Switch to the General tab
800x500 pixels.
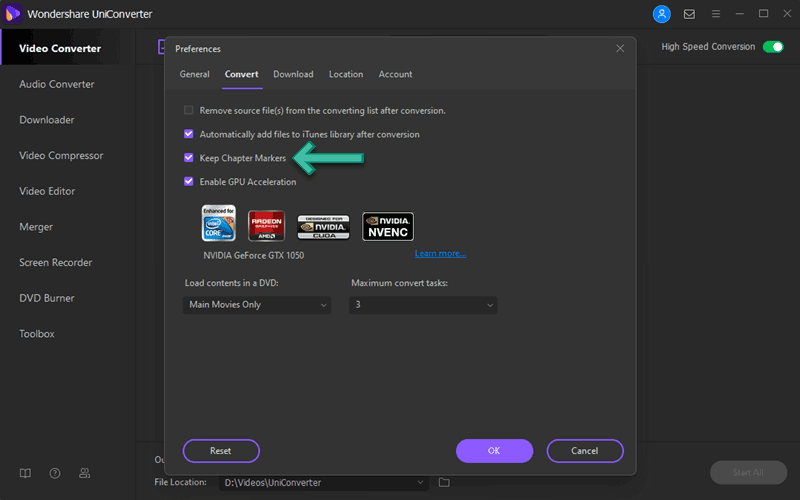point(194,74)
